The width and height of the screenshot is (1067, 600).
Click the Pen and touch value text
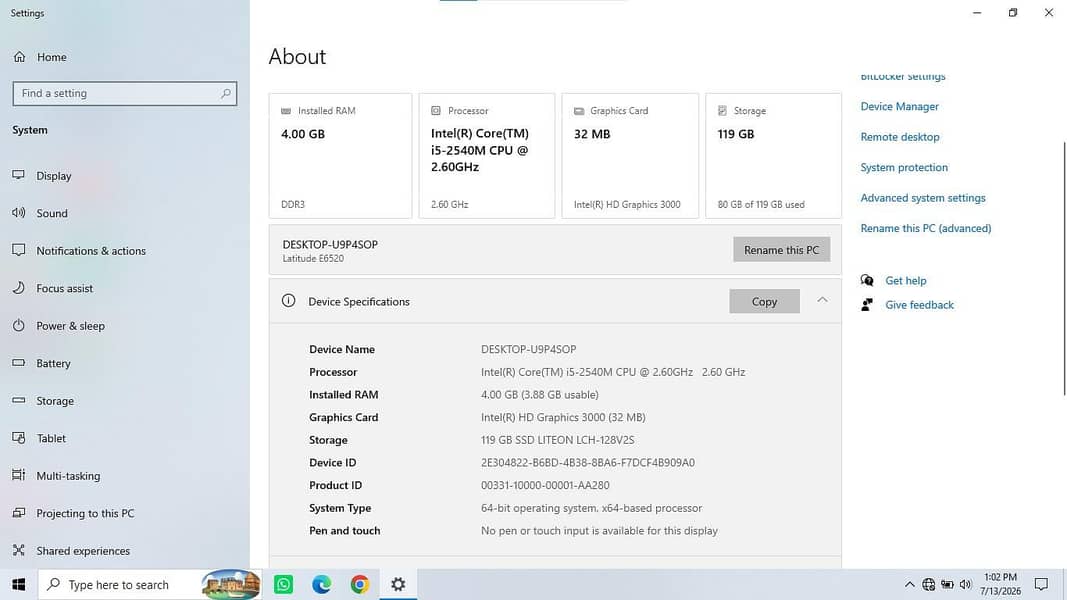pos(599,531)
